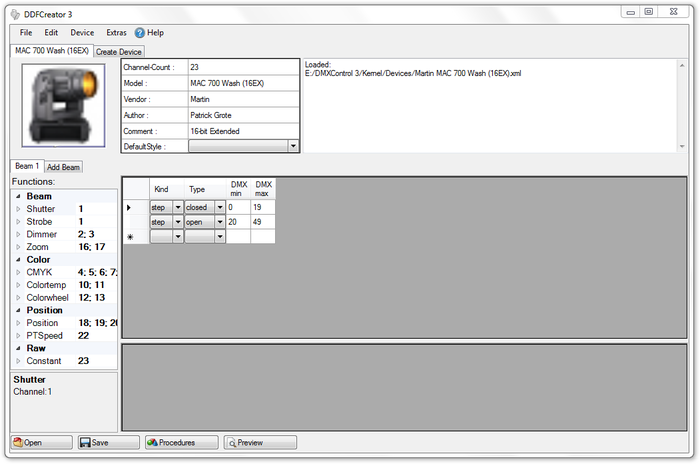
Task: Expand the CMYK color function
Action: pyautogui.click(x=18, y=272)
